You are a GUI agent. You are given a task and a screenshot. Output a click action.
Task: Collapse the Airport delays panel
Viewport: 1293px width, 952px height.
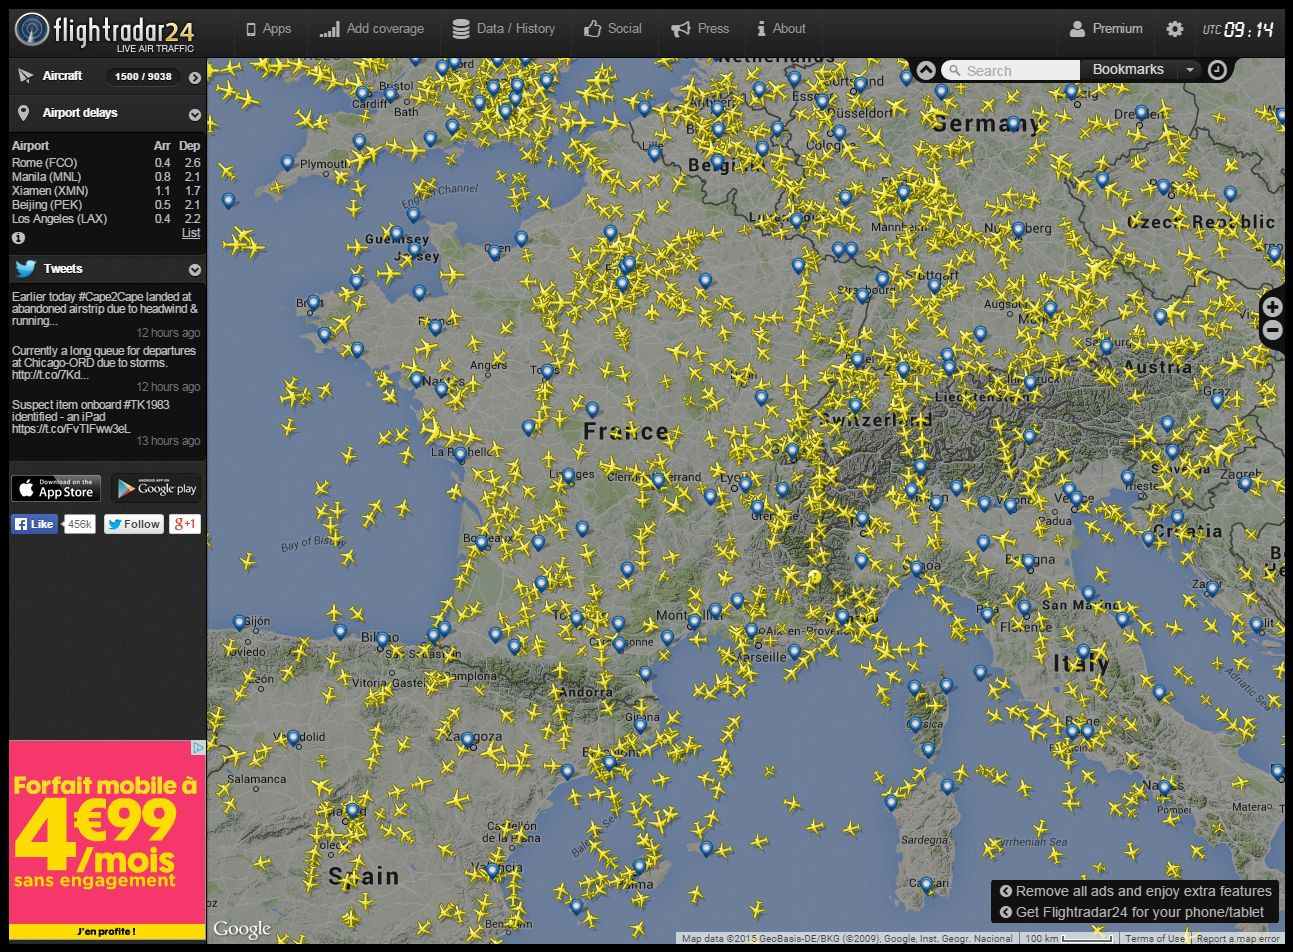[x=195, y=114]
